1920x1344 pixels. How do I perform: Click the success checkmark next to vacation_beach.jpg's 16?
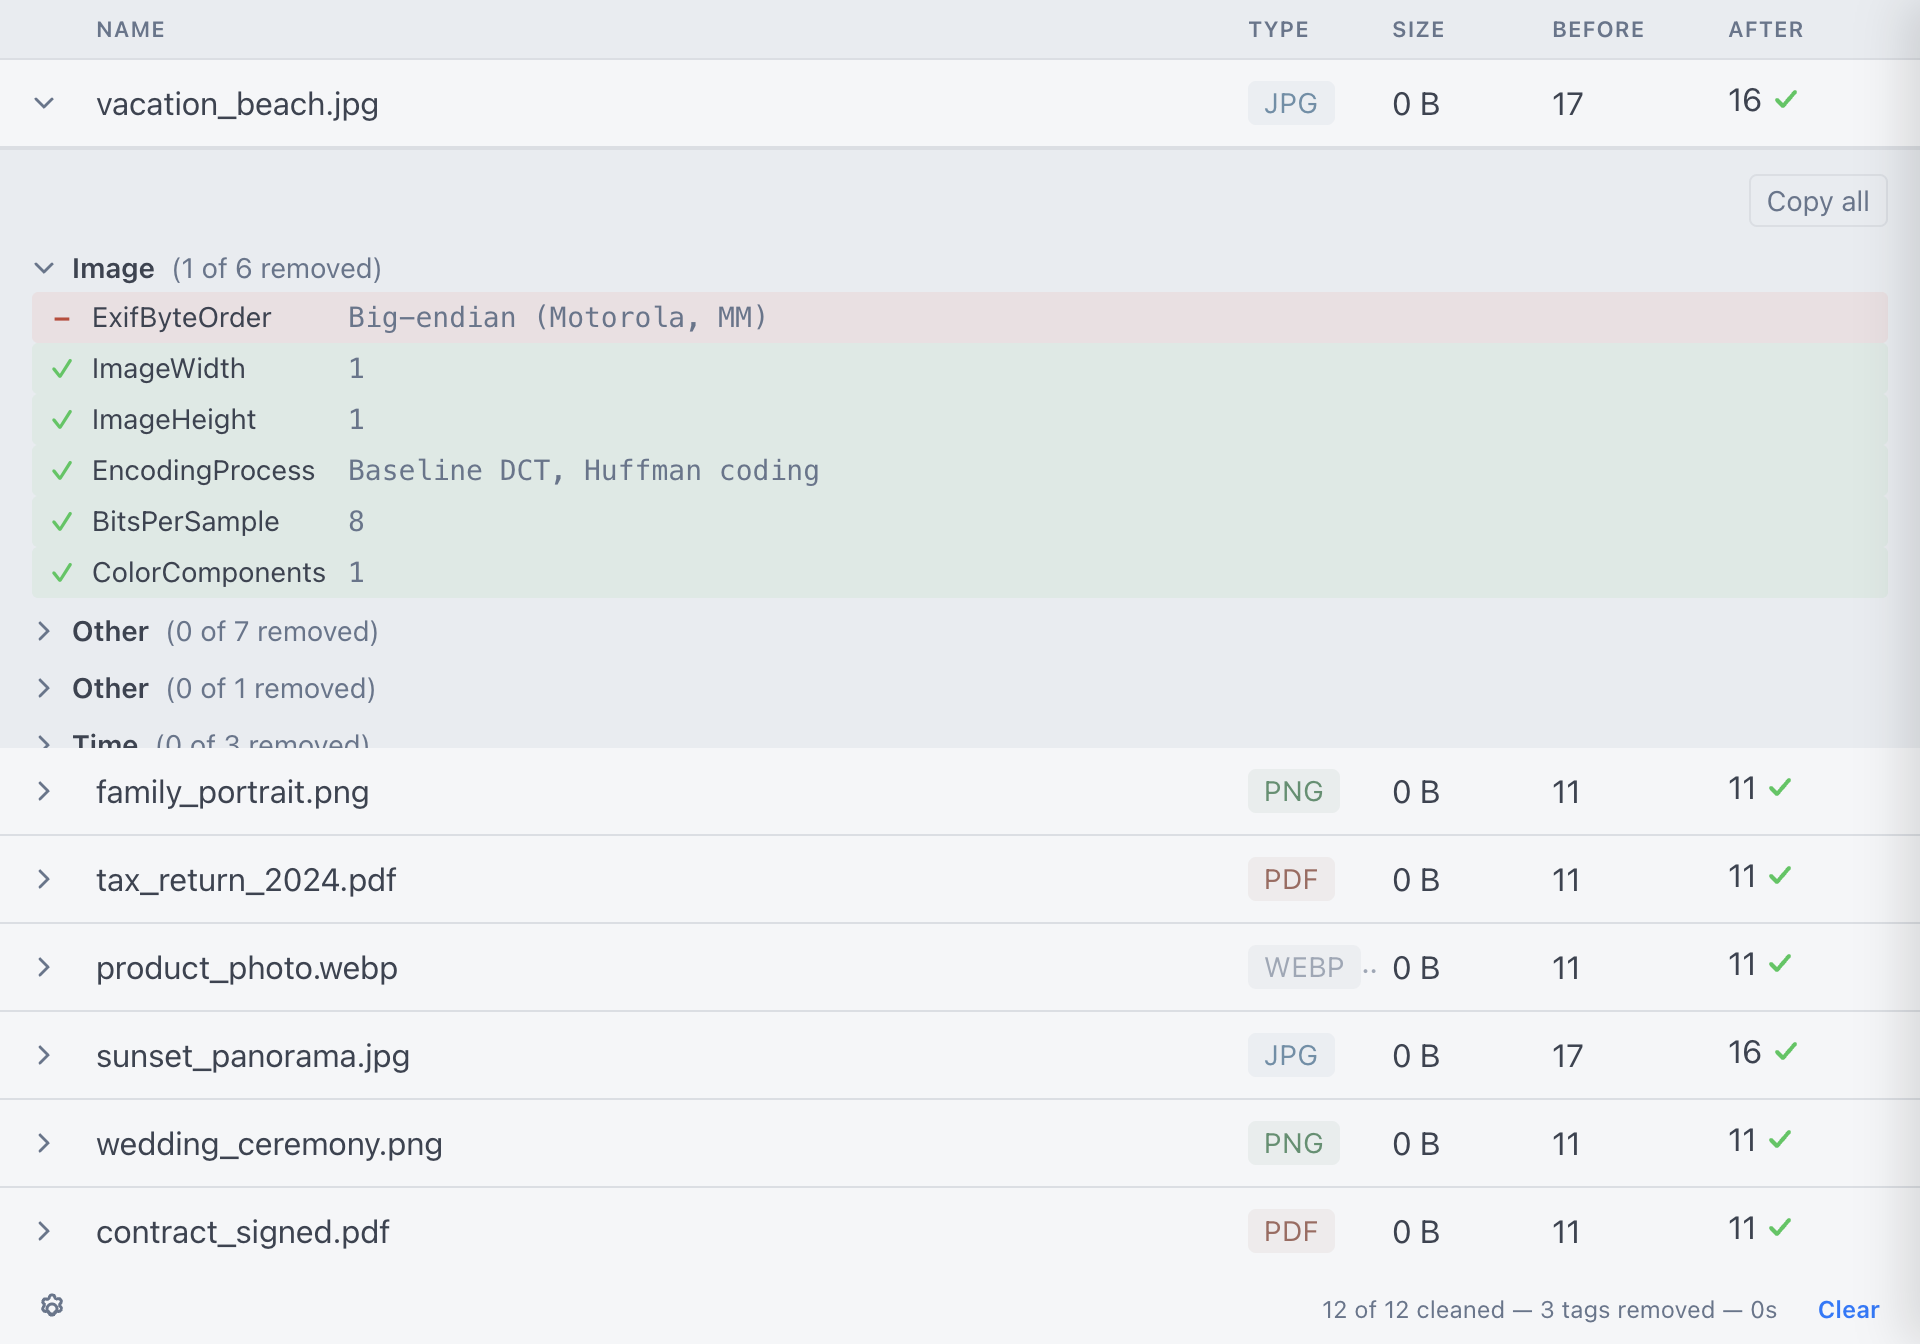point(1787,99)
